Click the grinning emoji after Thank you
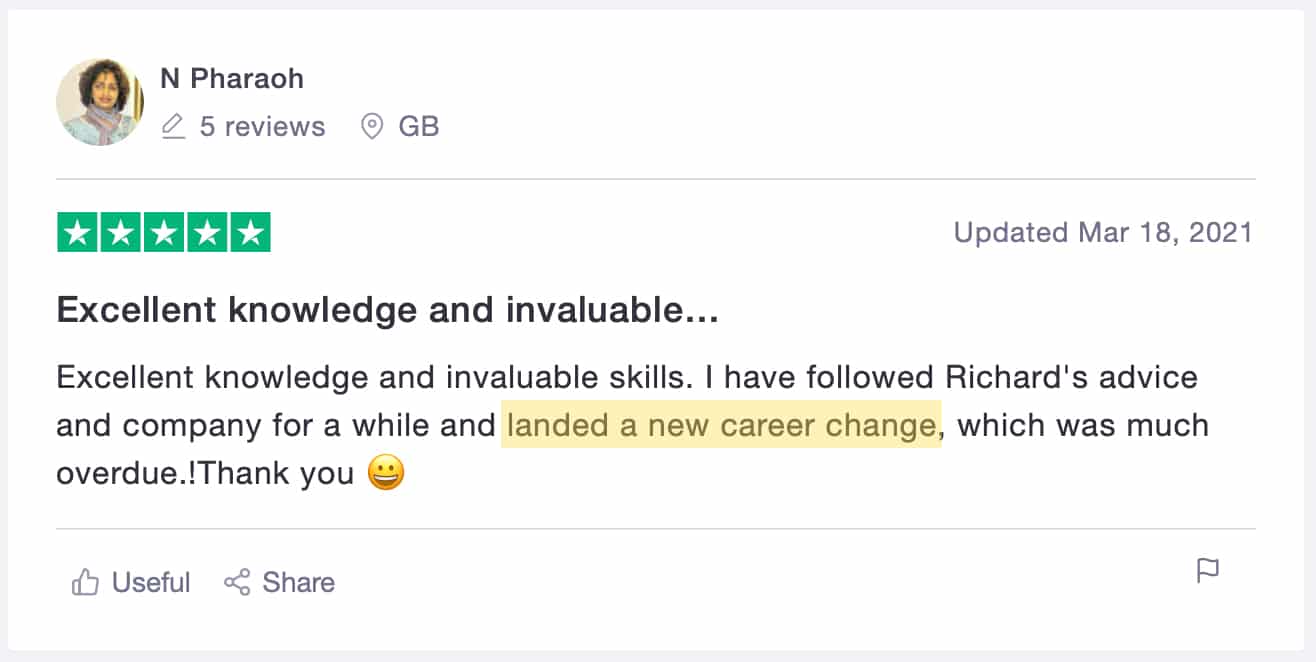The height and width of the screenshot is (662, 1316). coord(386,472)
